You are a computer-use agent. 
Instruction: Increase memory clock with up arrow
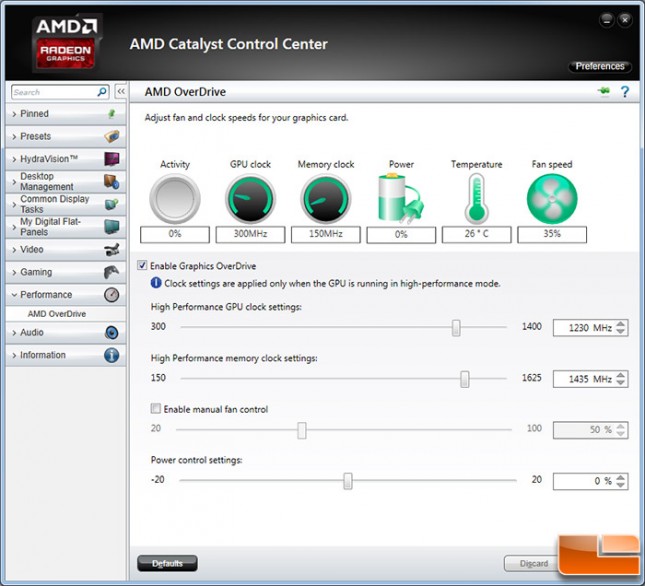tap(621, 375)
